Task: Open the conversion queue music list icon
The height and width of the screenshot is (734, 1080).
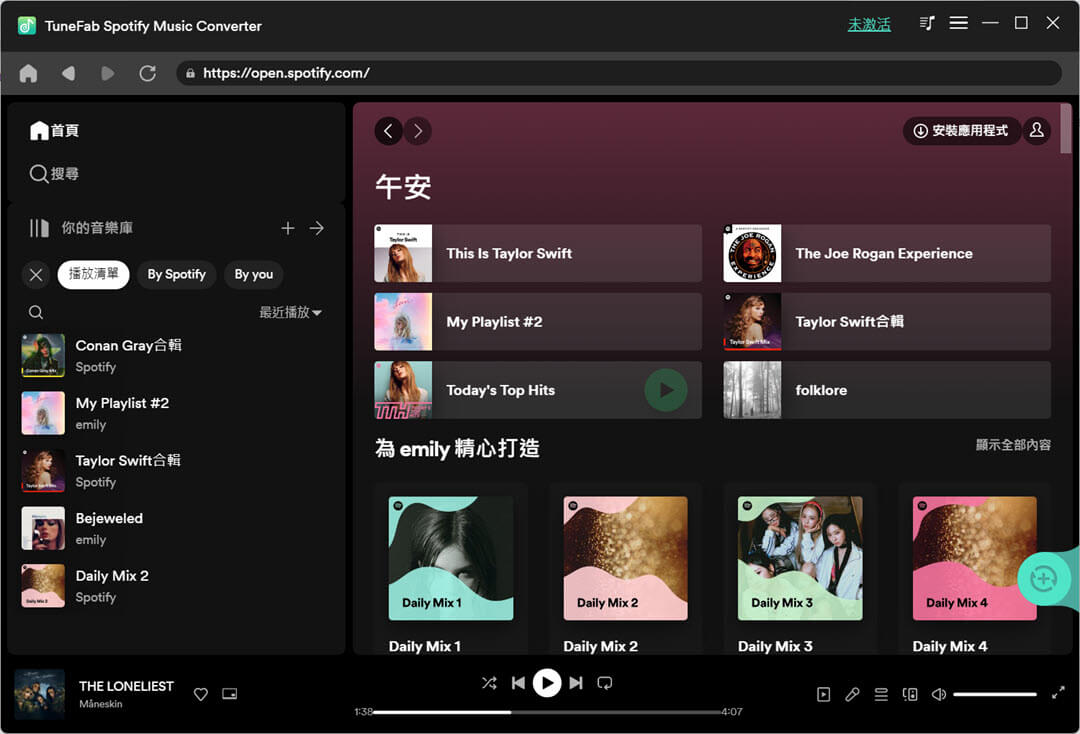Action: [x=927, y=23]
